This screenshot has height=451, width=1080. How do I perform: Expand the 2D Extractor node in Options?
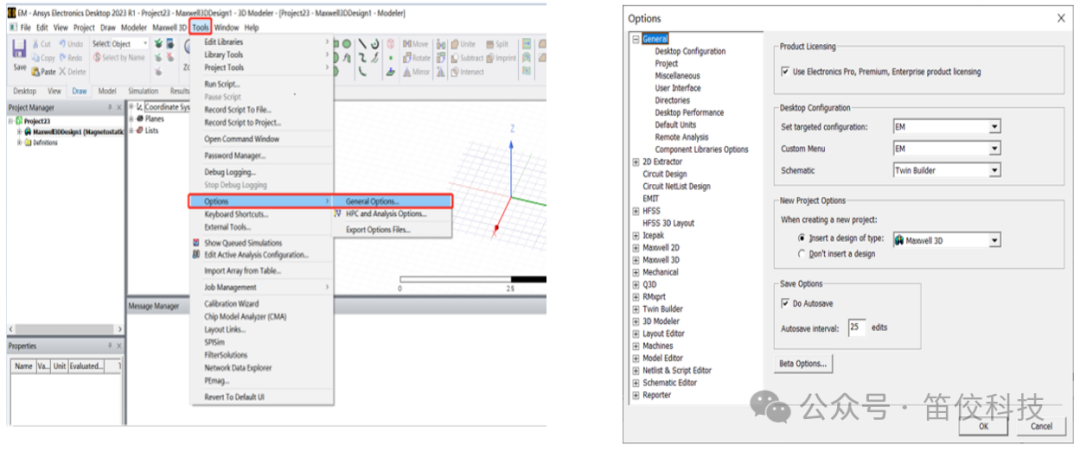point(635,162)
